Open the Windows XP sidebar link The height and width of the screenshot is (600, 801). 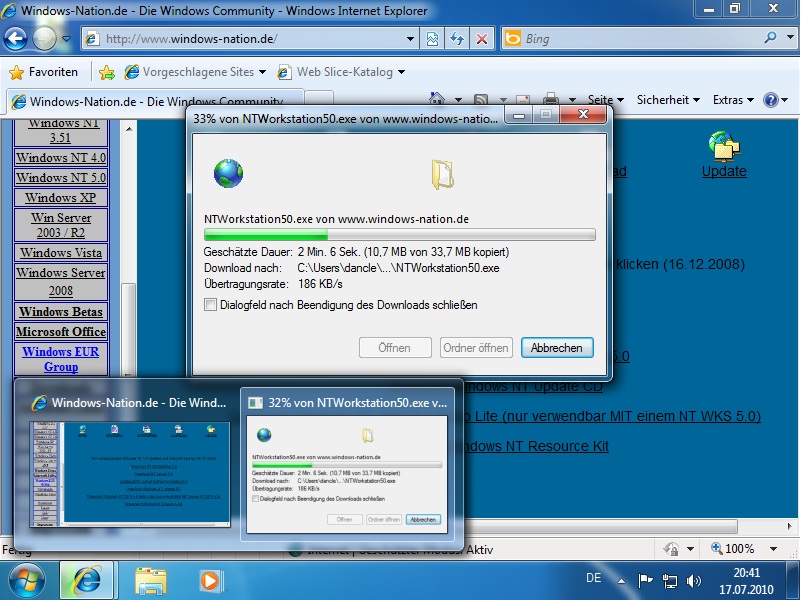click(60, 197)
